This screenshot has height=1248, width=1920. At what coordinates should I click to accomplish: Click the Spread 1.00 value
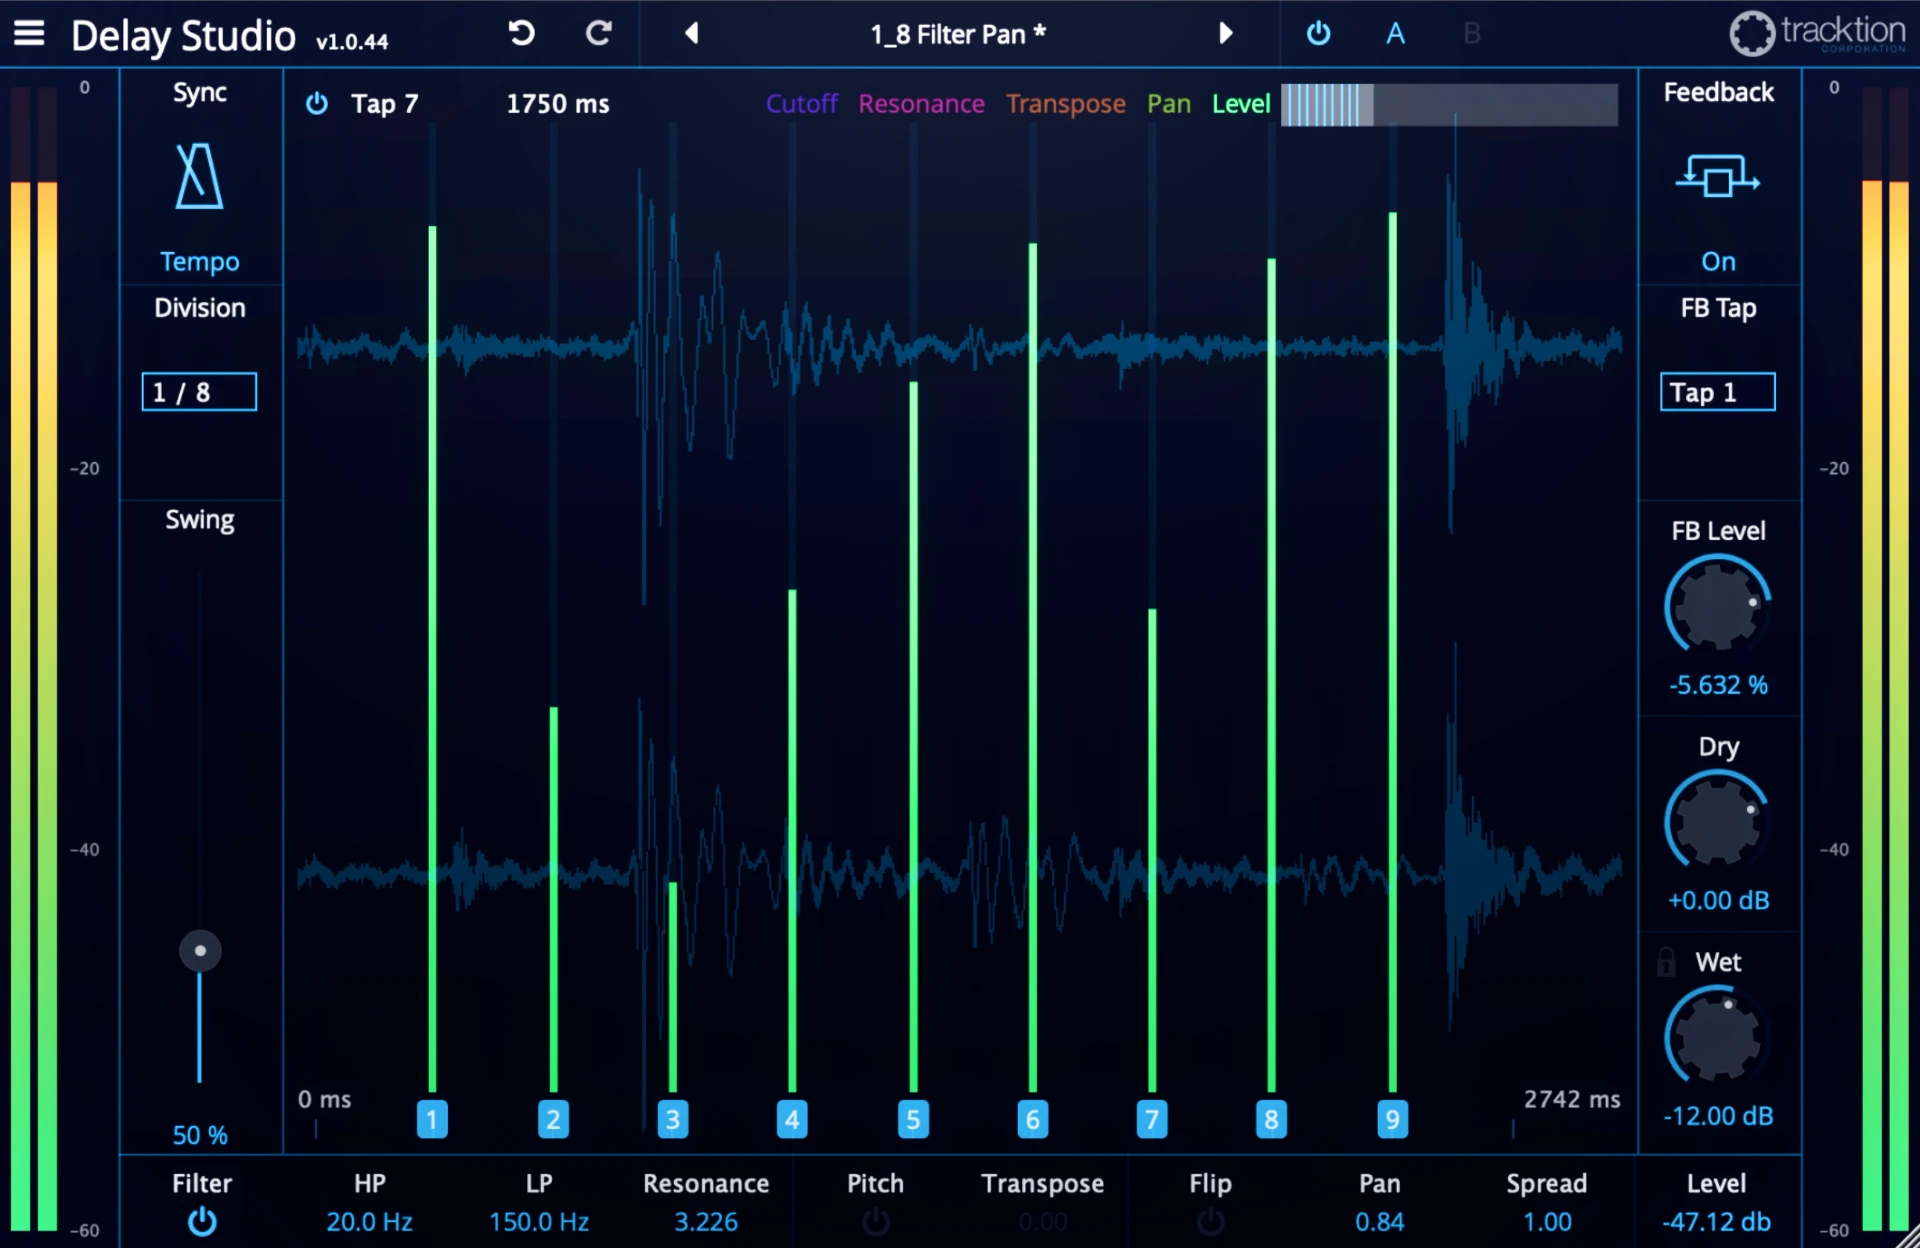coord(1547,1222)
